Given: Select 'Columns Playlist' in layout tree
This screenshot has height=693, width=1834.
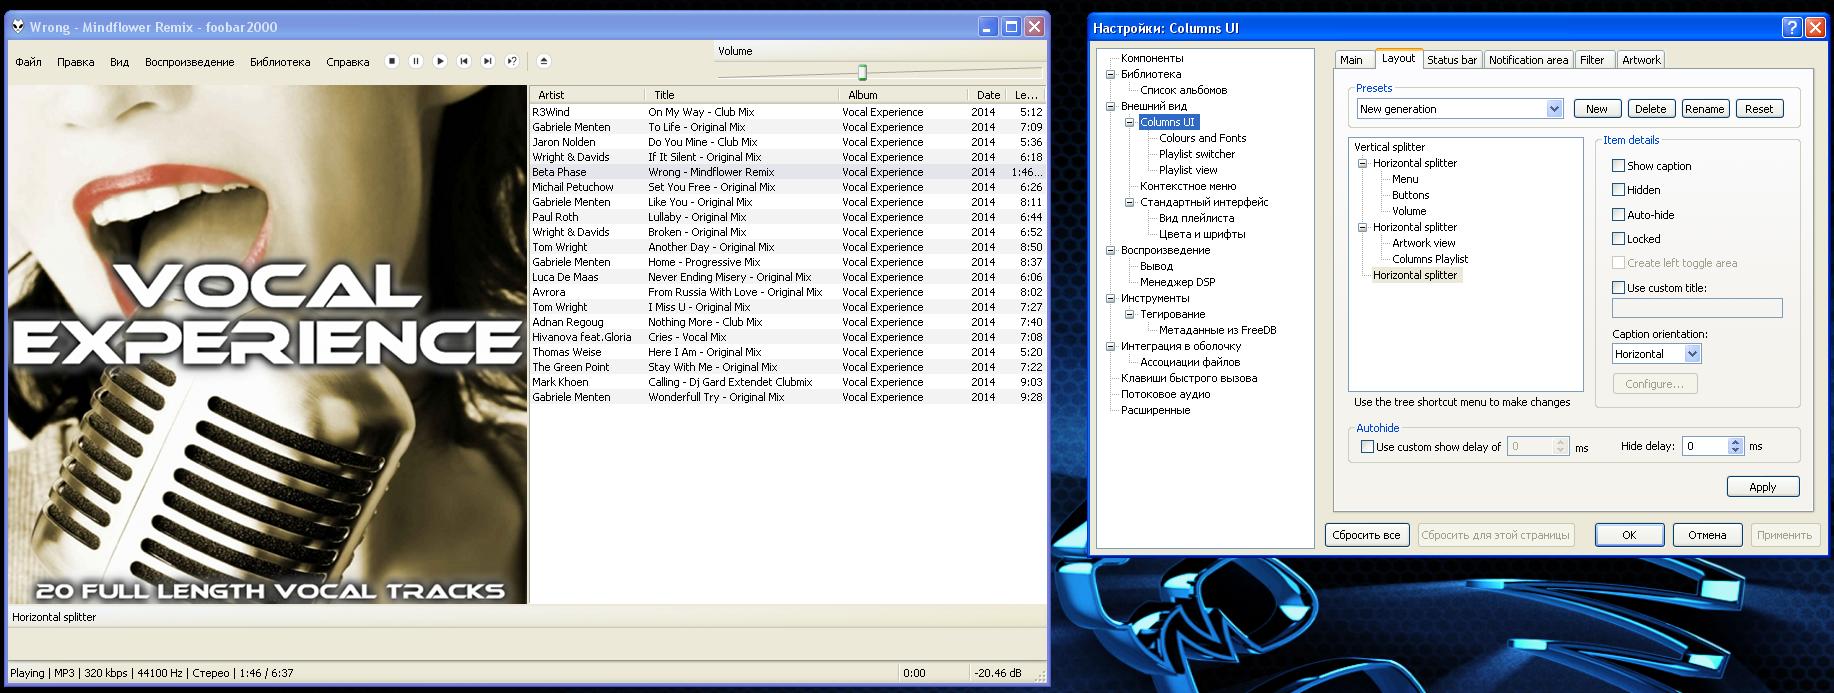Looking at the screenshot, I should tap(1430, 259).
